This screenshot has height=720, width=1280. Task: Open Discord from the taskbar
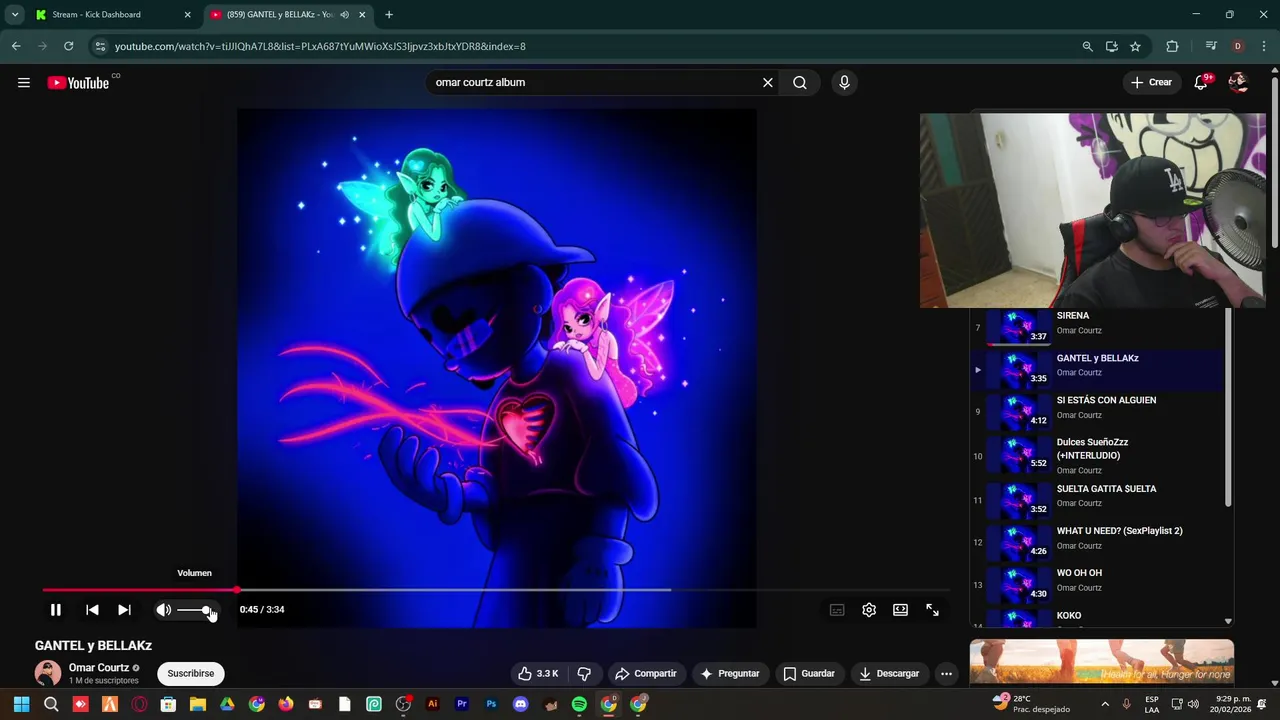click(x=520, y=704)
